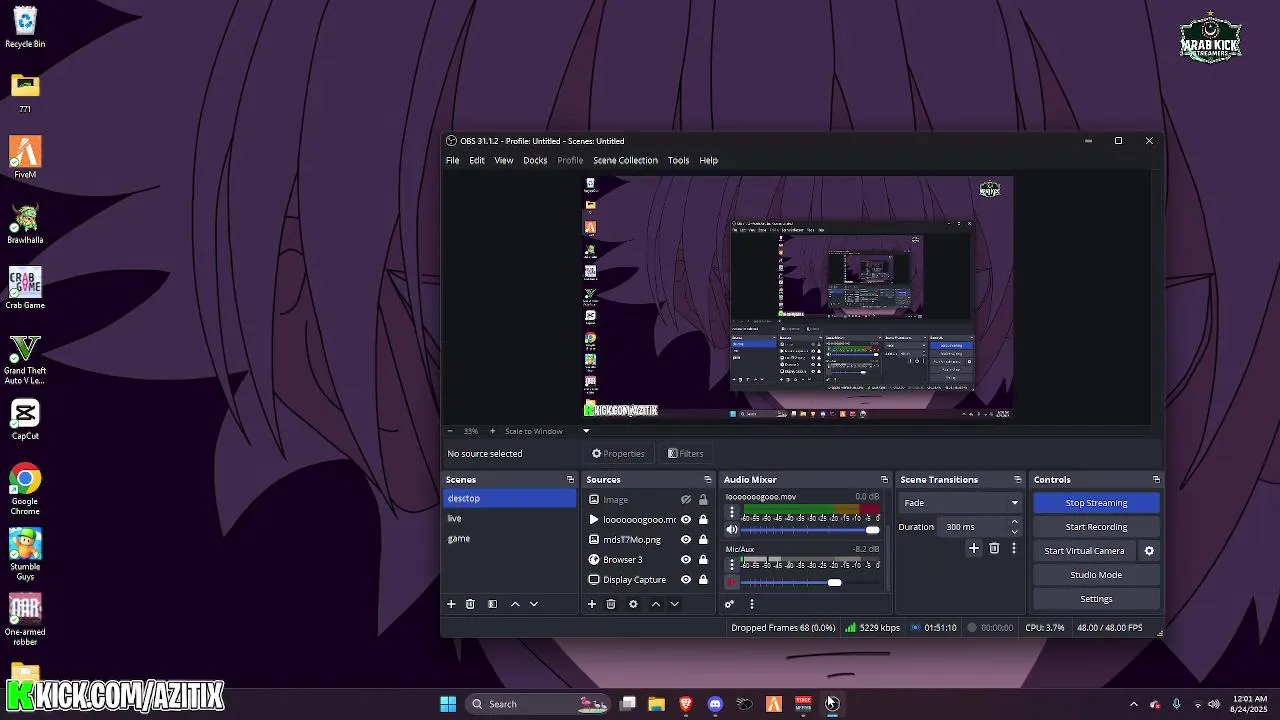Viewport: 1280px width, 720px height.
Task: Open the Edit menu
Action: coord(477,160)
